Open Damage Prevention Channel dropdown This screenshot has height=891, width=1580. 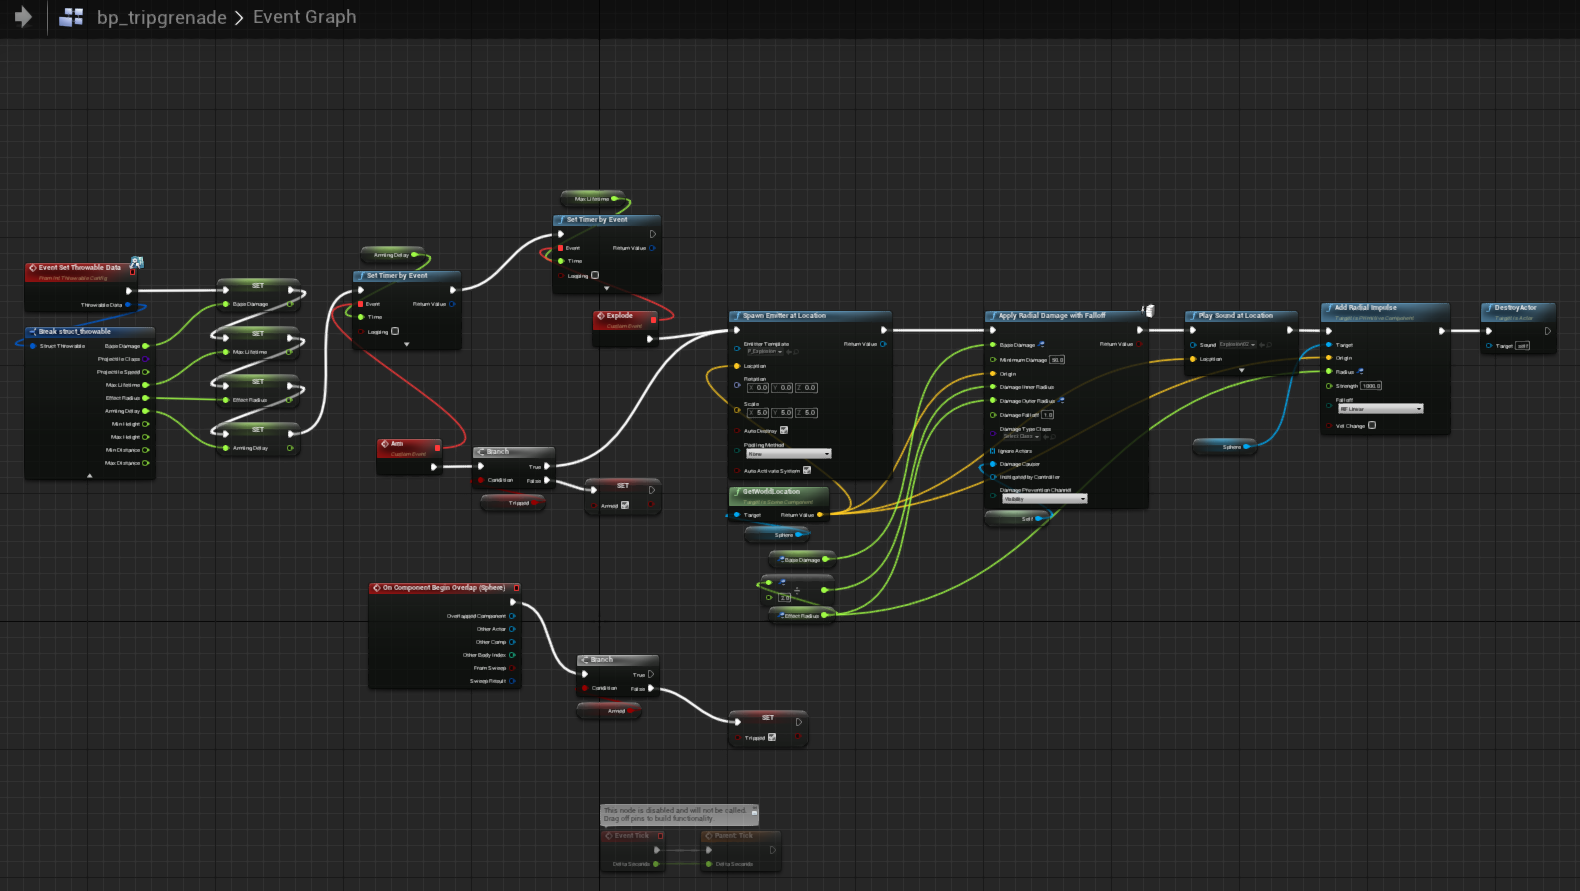[x=1044, y=498]
